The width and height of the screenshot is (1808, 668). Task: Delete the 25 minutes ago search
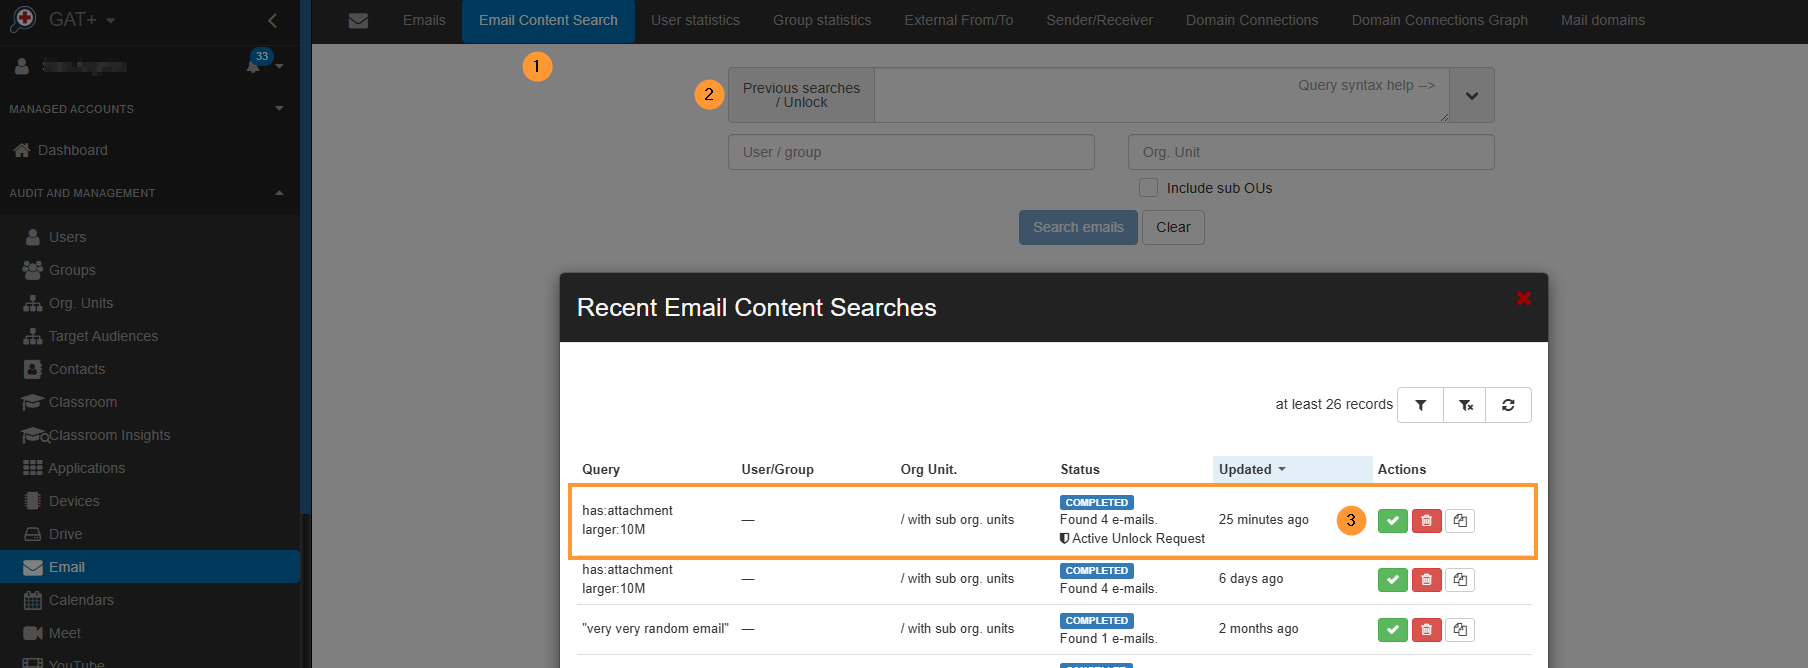[1426, 521]
